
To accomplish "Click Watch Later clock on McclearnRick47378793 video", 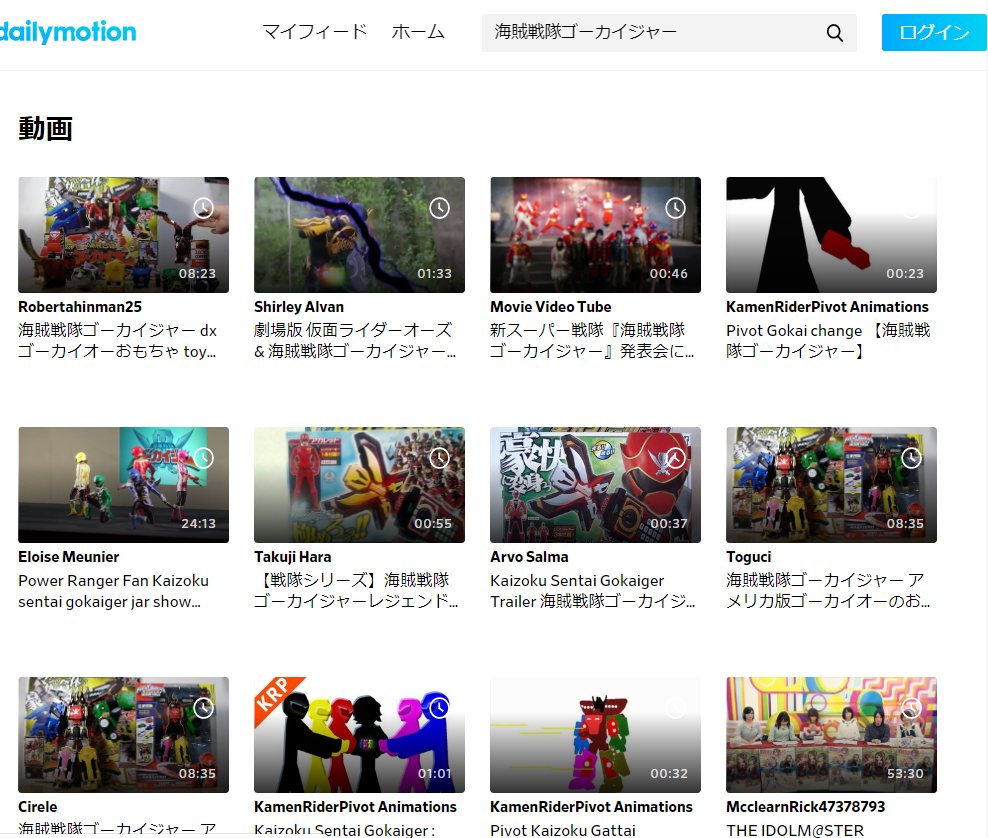I will point(911,708).
